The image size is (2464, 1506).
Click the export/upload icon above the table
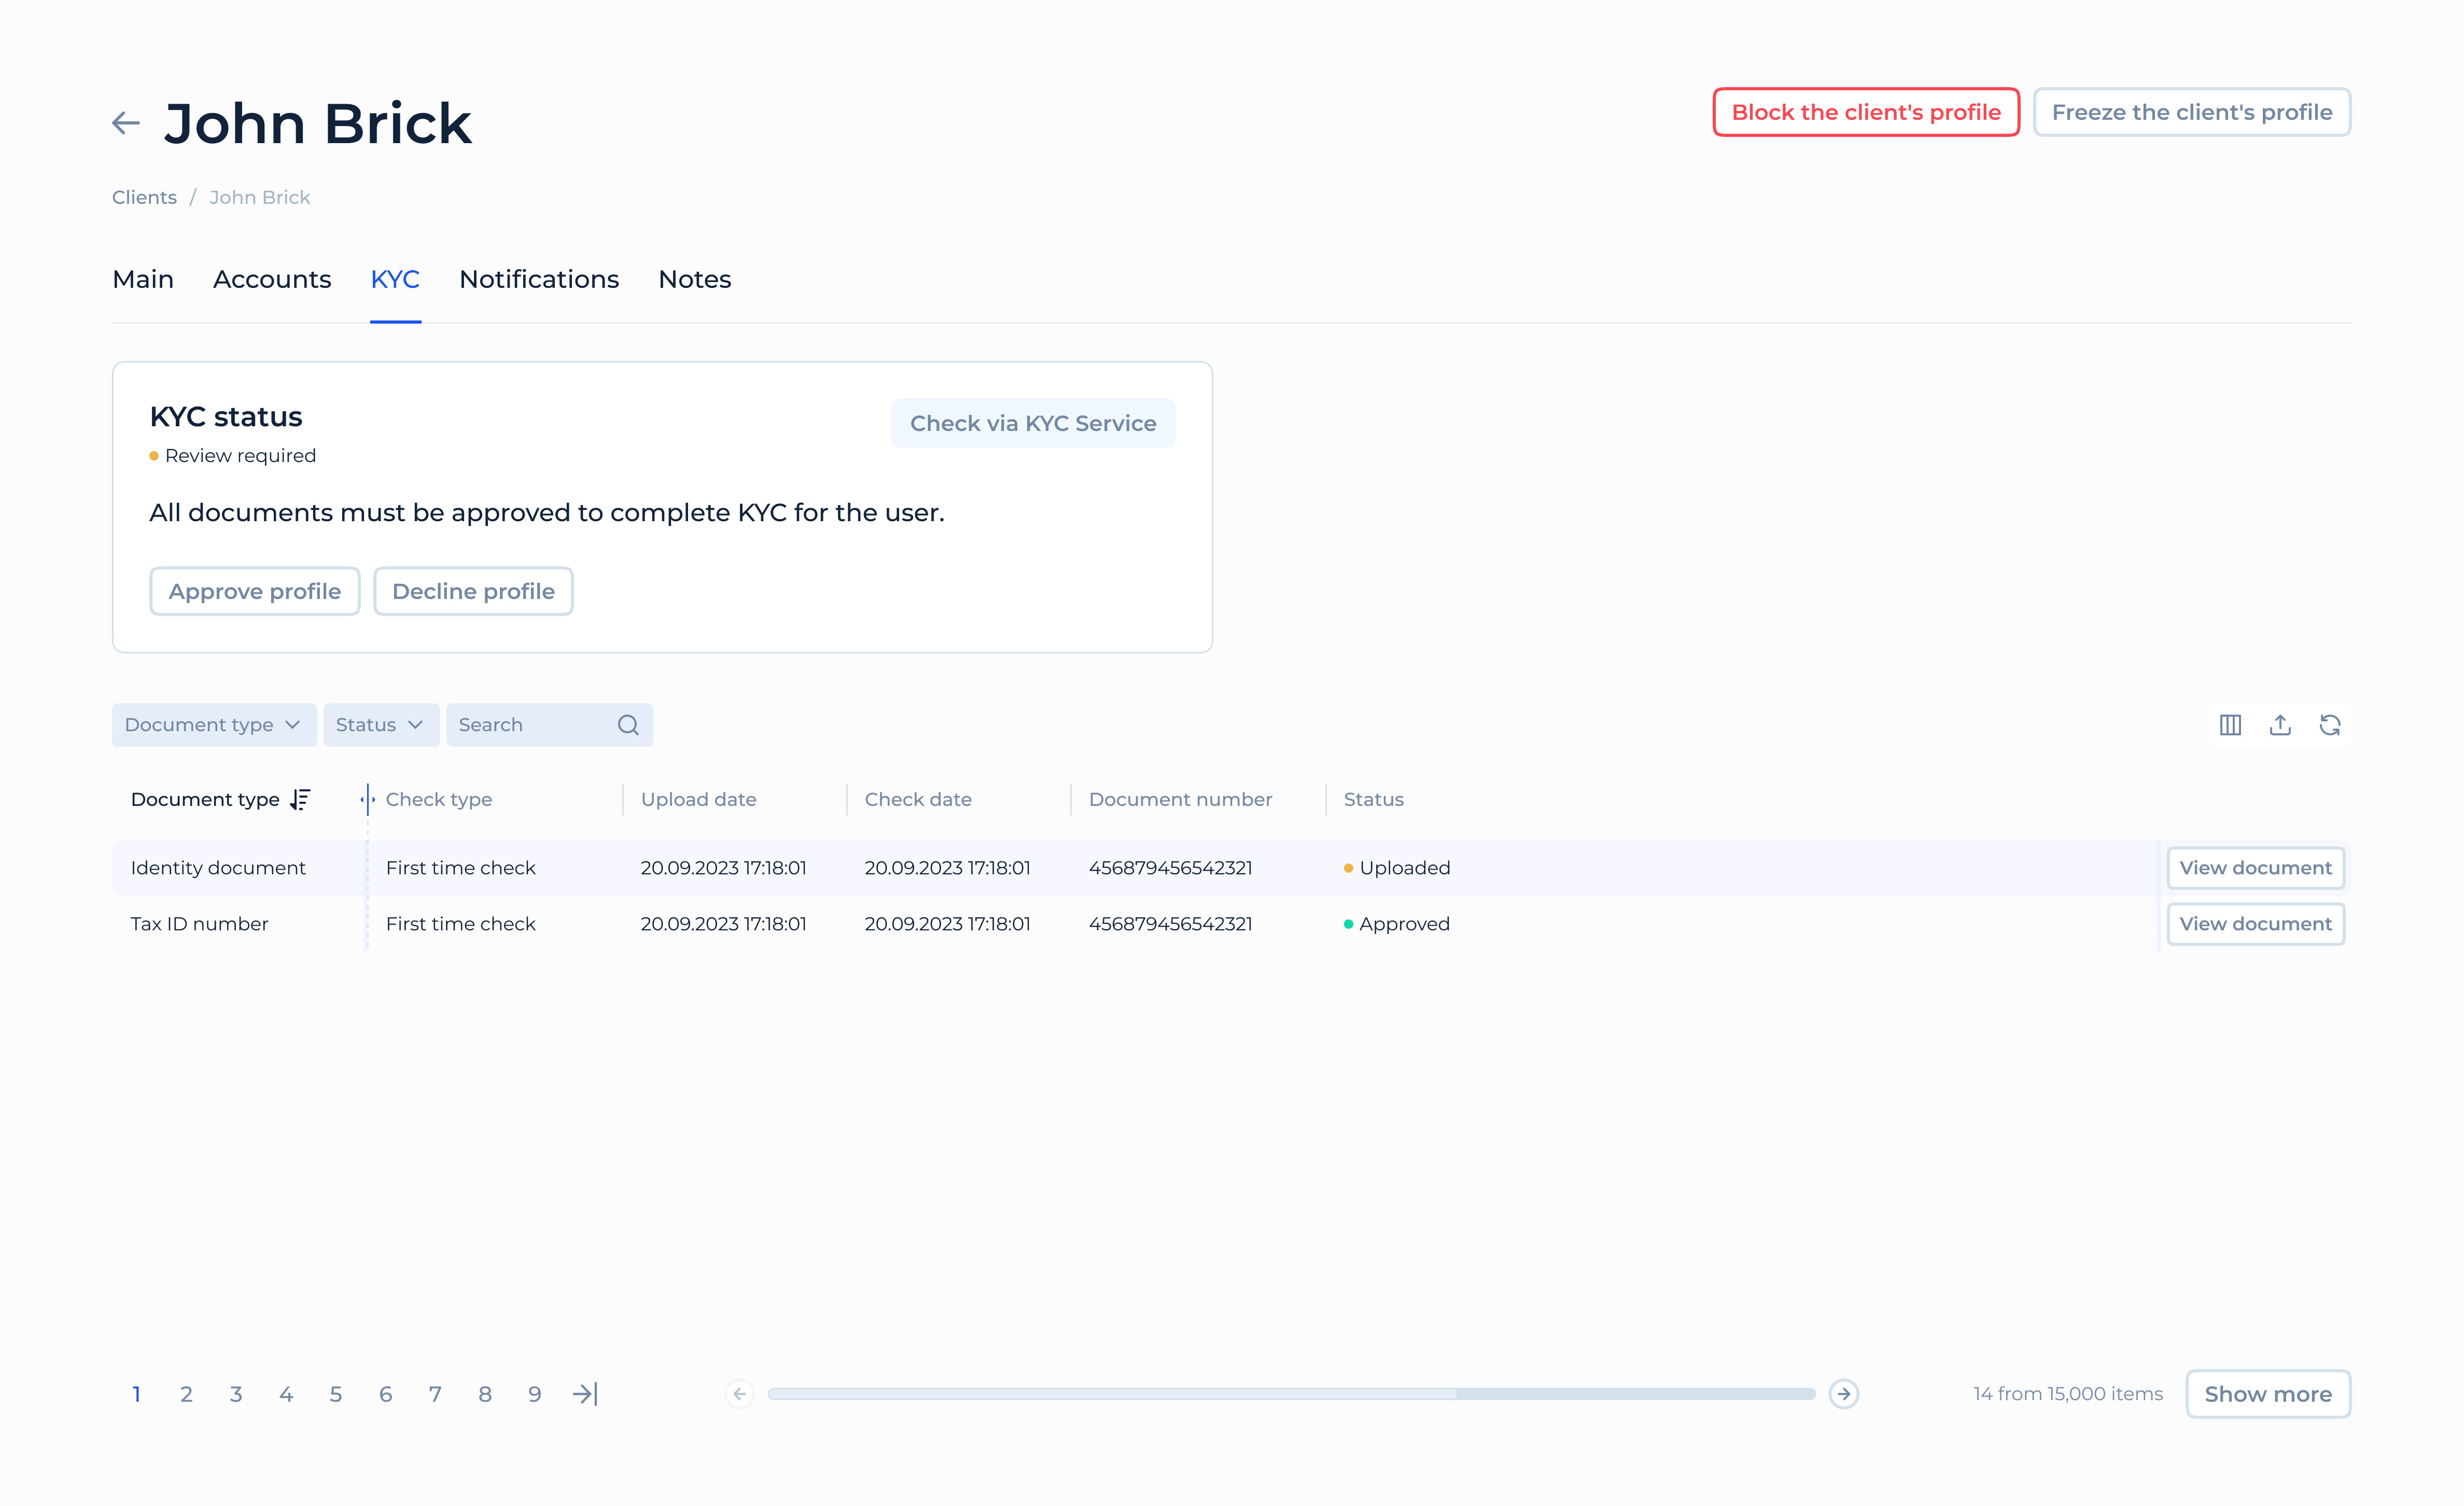[2280, 724]
